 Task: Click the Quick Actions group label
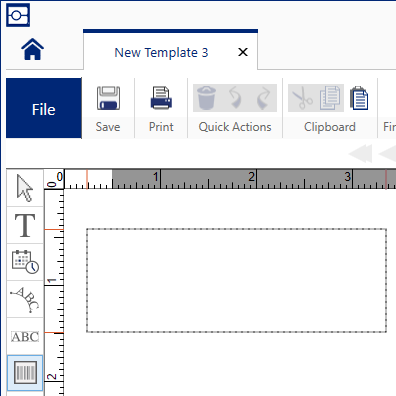click(235, 127)
